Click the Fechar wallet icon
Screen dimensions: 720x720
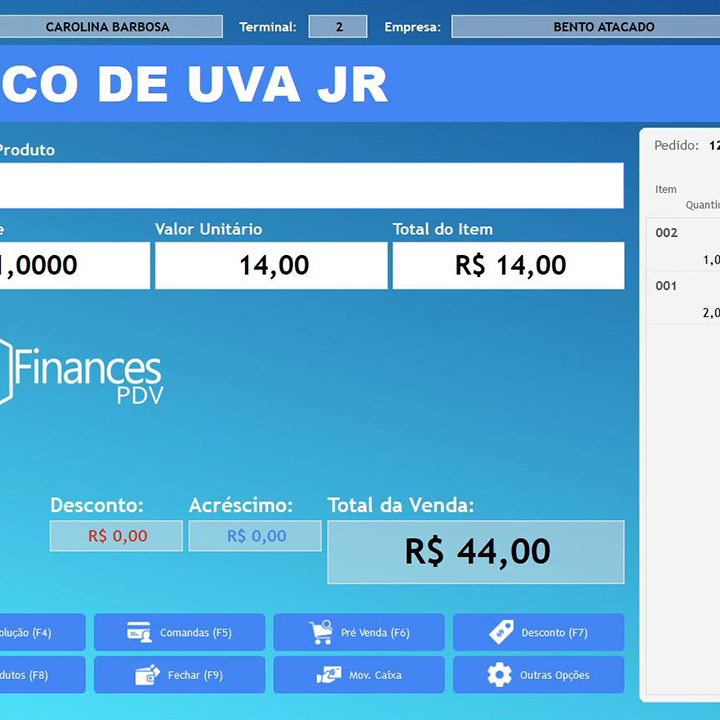point(148,675)
